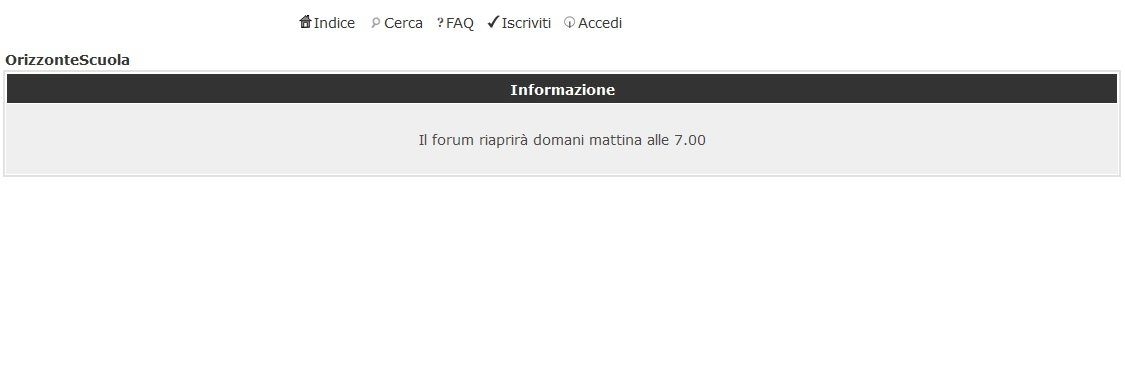The width and height of the screenshot is (1125, 372).
Task: Click the round icon beside Accedi
Action: (x=570, y=23)
